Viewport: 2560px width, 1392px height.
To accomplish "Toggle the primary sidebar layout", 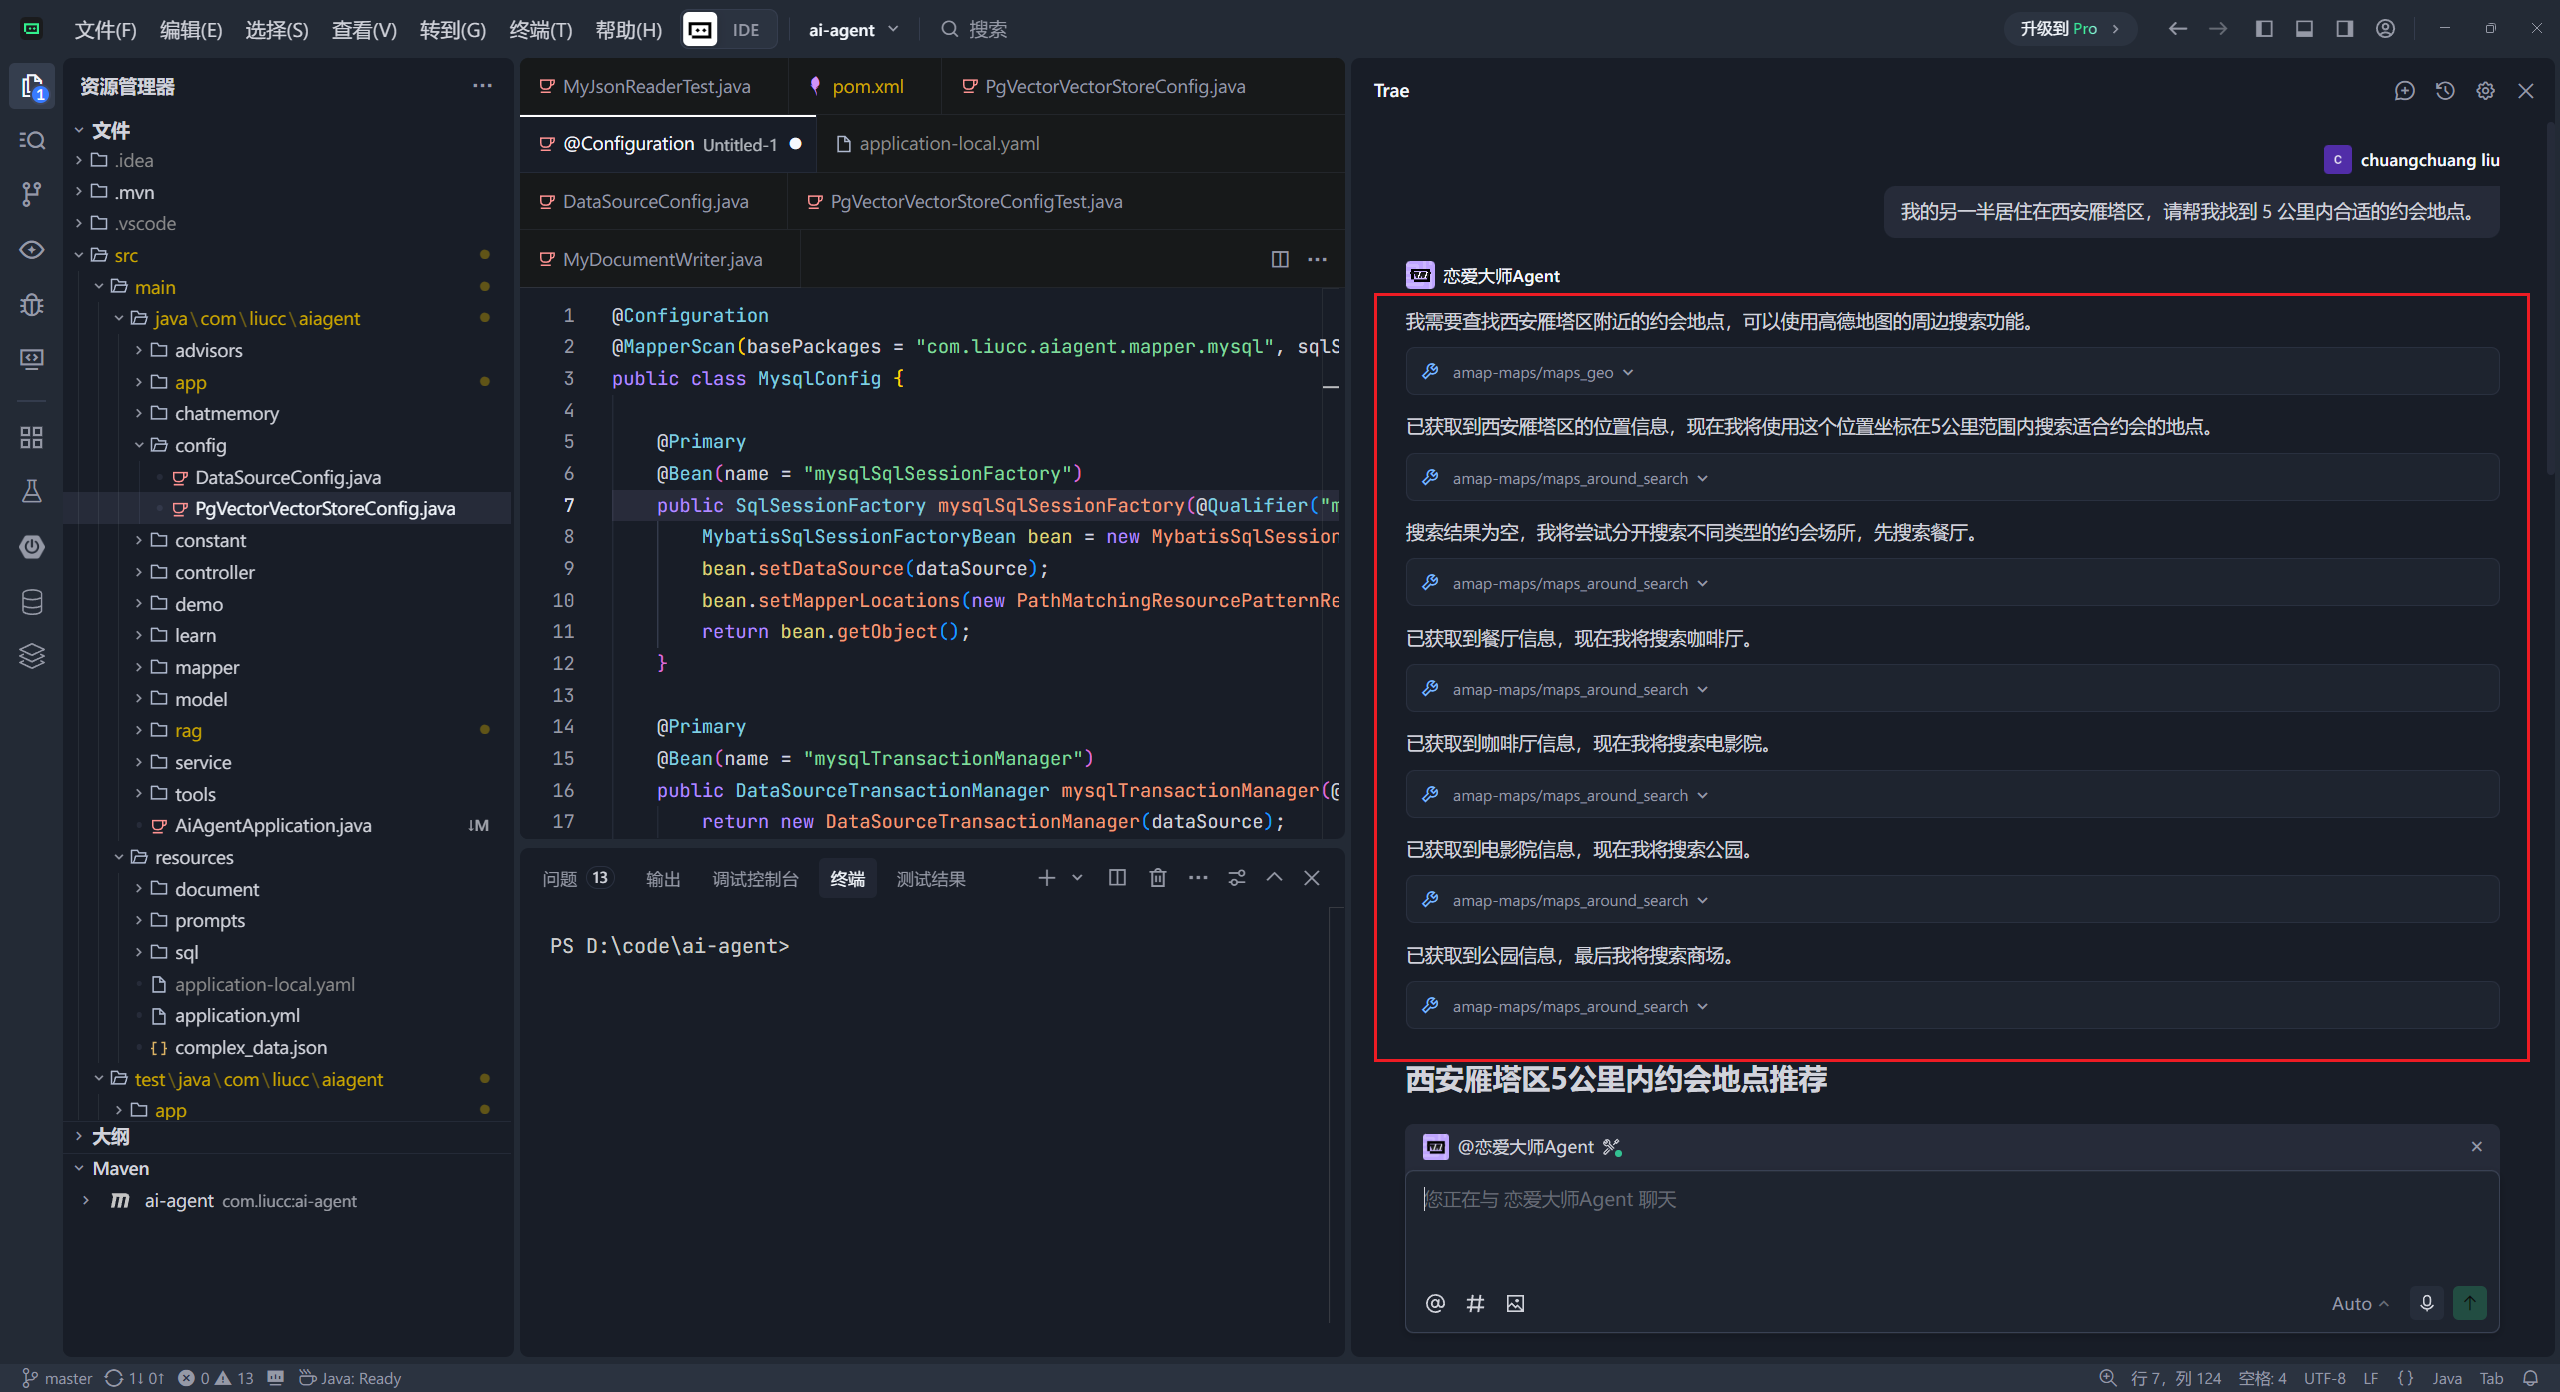I will point(2265,29).
